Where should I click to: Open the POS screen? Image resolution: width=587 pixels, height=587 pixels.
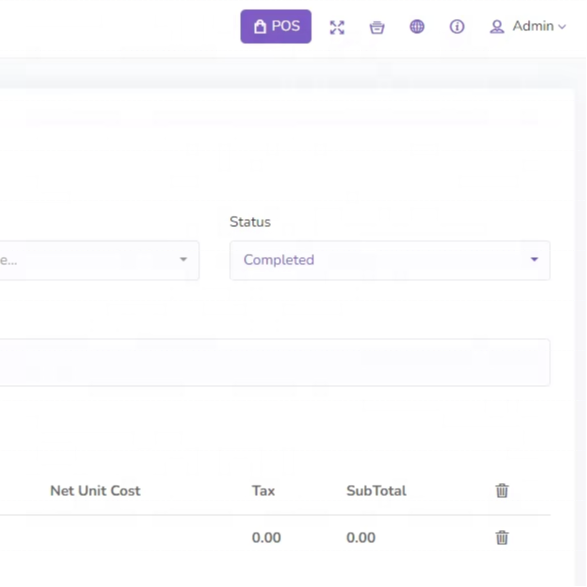pos(276,27)
